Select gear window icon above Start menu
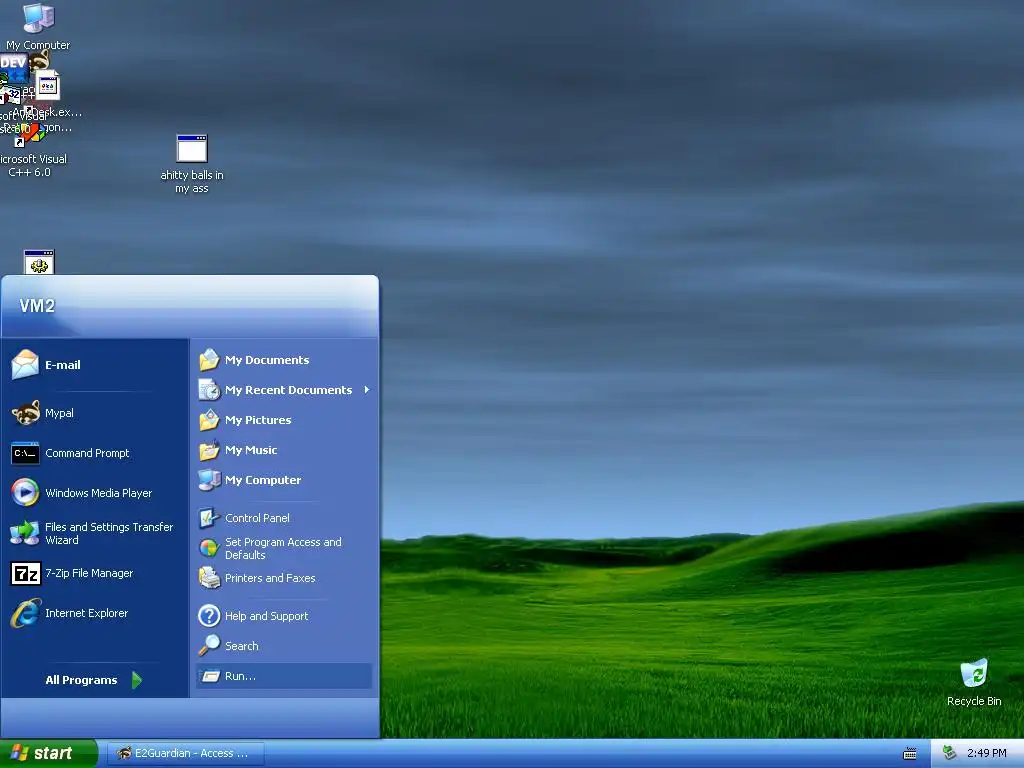This screenshot has width=1024, height=768. [39, 262]
